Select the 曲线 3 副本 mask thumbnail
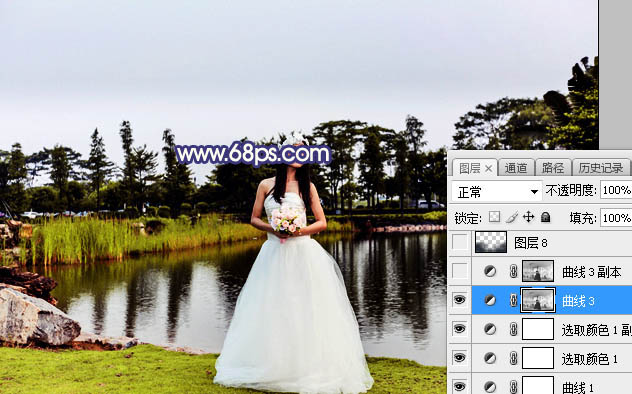The image size is (632, 394). 538,271
